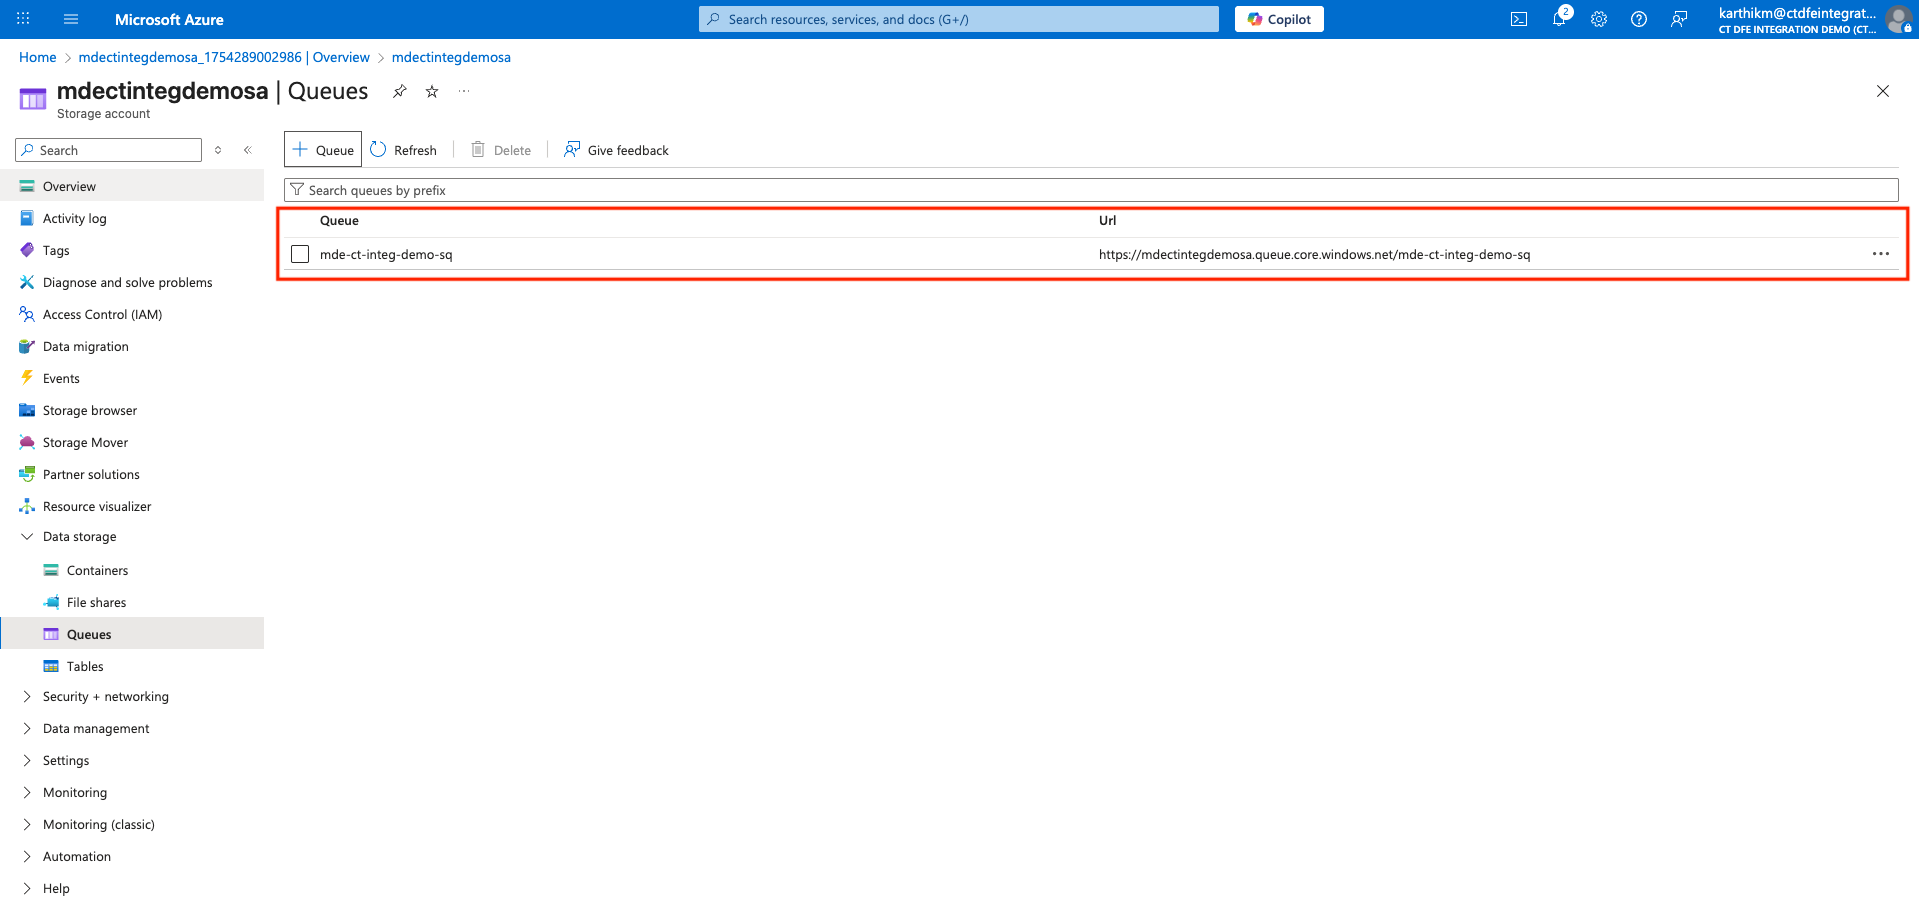The width and height of the screenshot is (1919, 919).
Task: Go to Home breadcrumb link
Action: point(37,57)
